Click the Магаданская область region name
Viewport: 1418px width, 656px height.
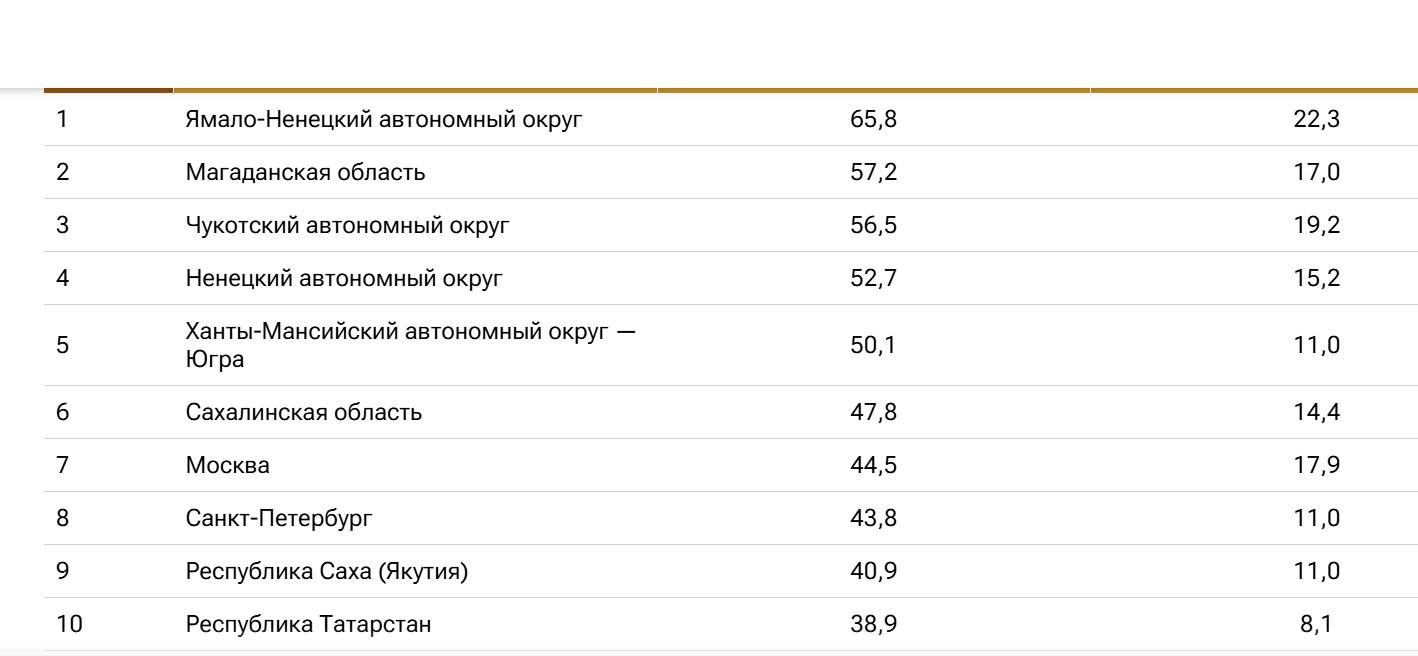pyautogui.click(x=305, y=172)
